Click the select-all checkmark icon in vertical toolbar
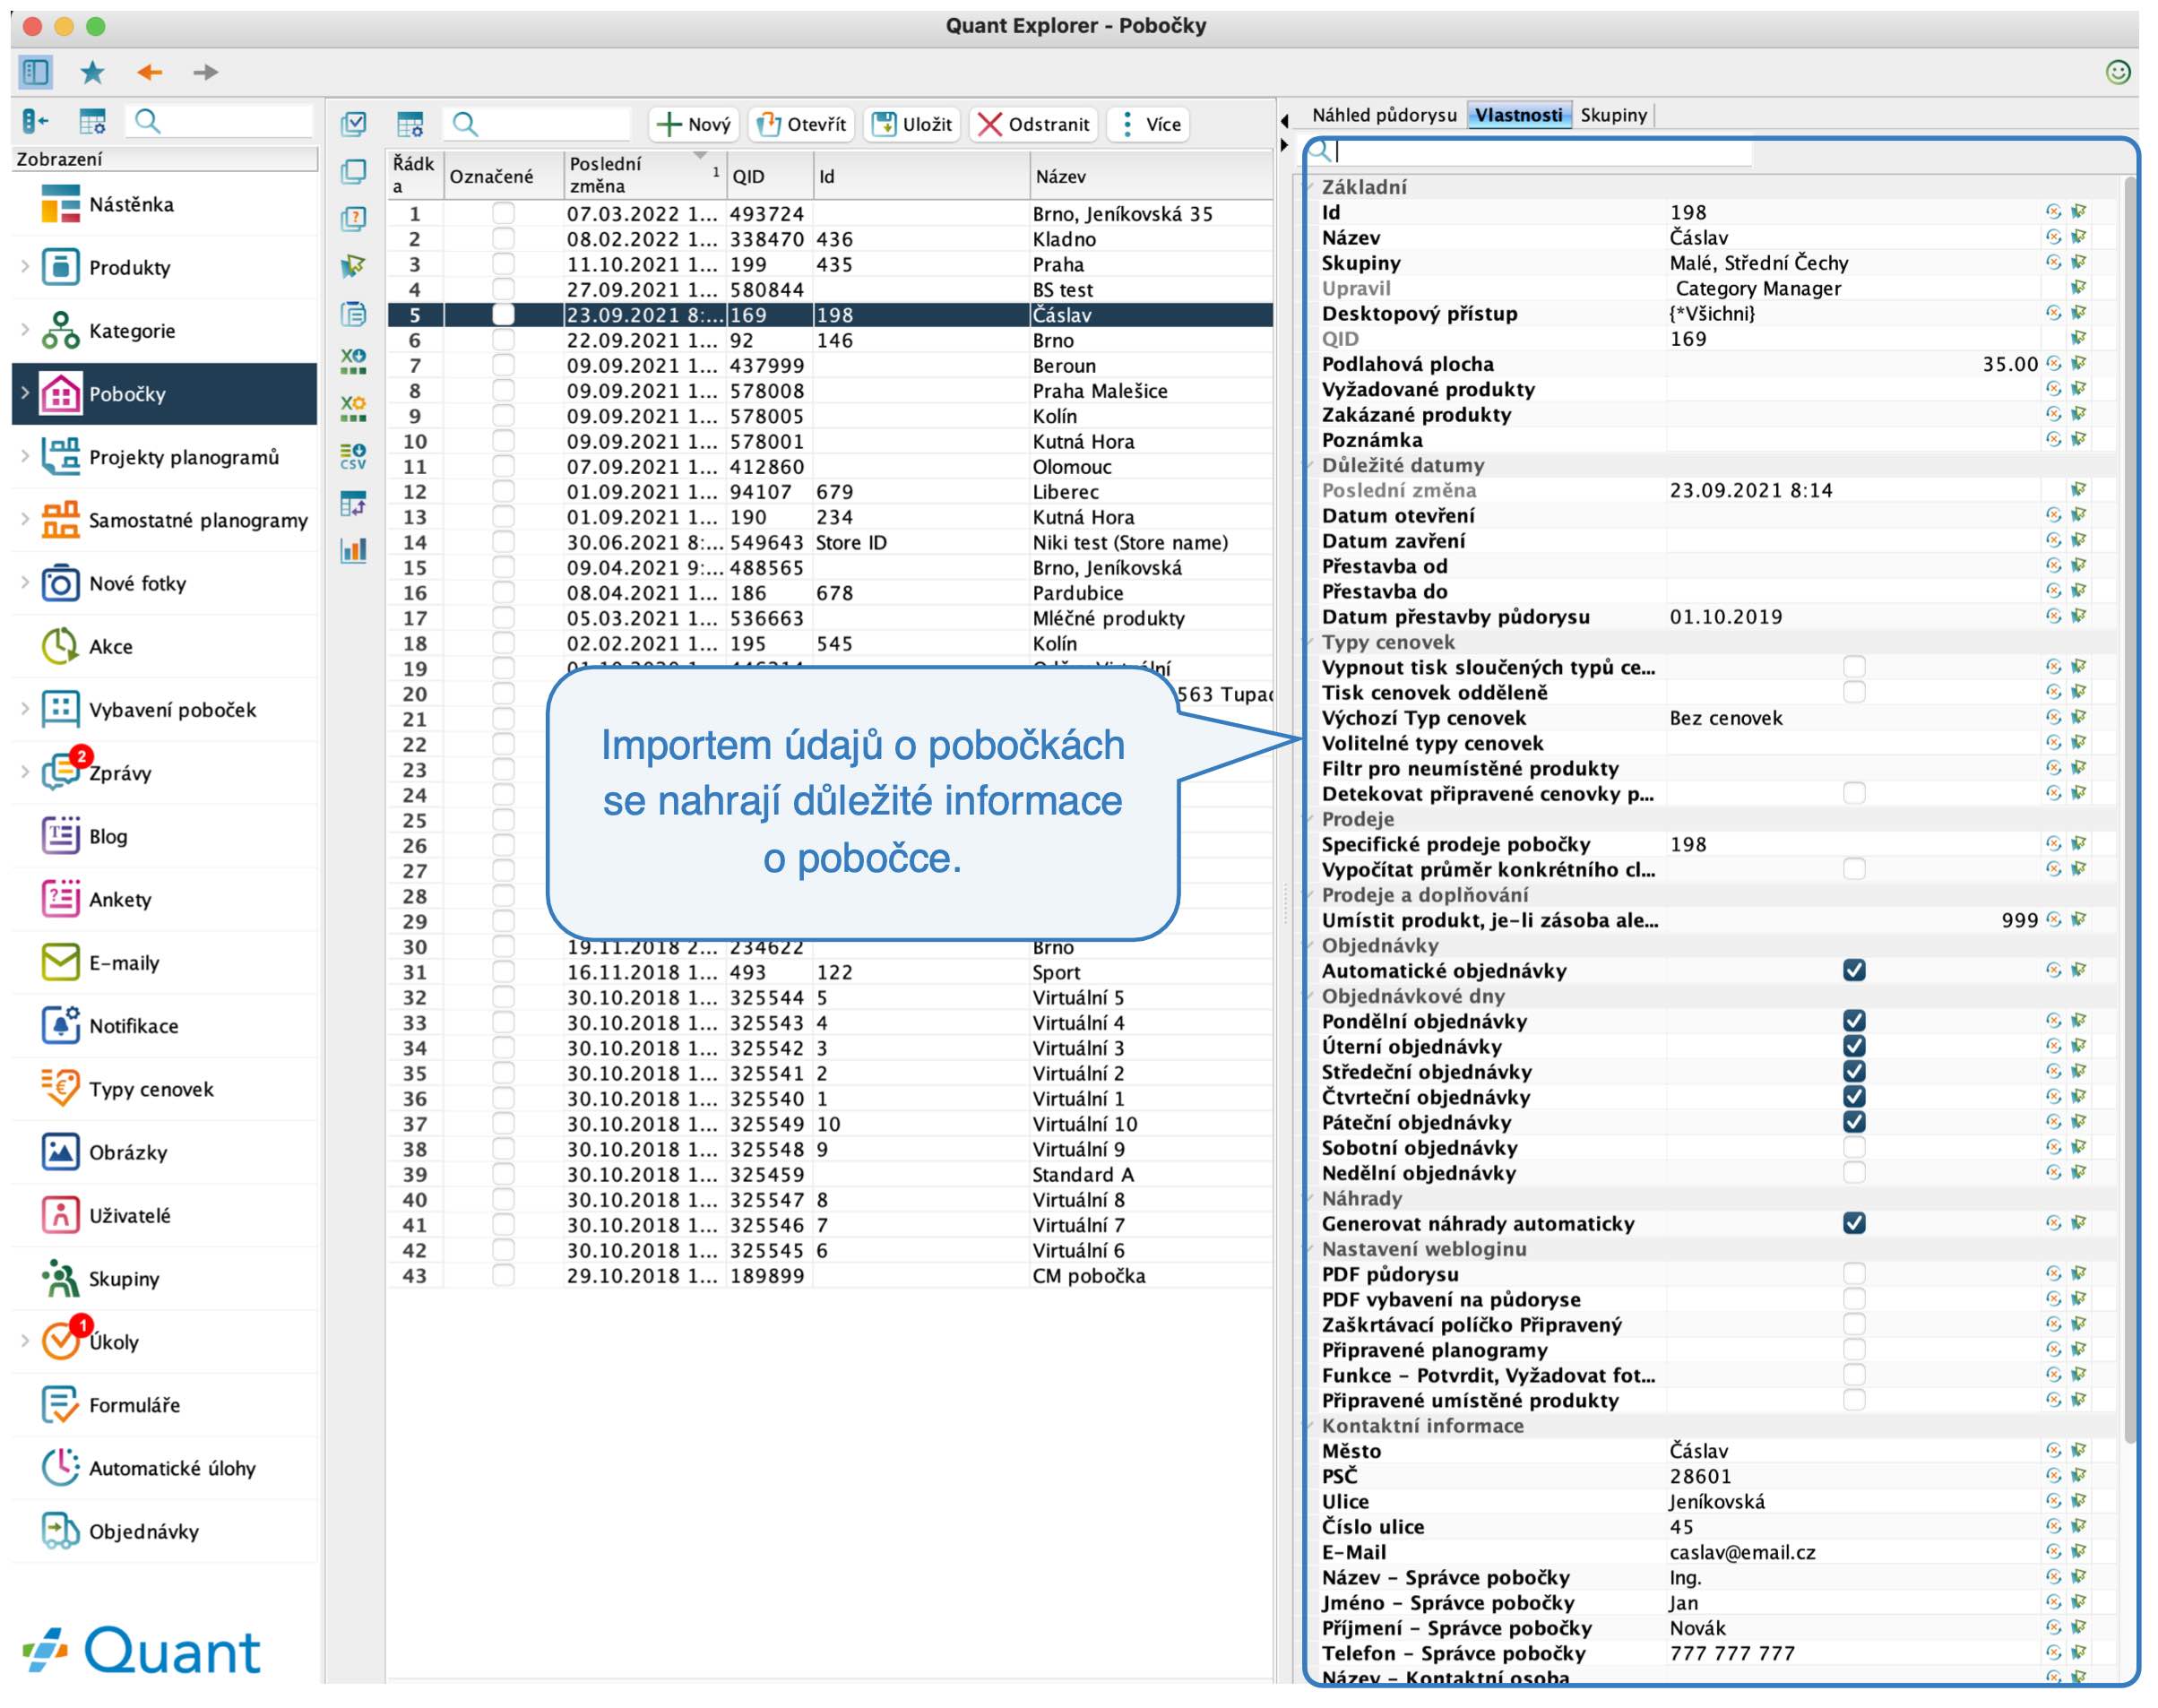Image resolution: width=2158 pixels, height=1708 pixels. point(353,124)
